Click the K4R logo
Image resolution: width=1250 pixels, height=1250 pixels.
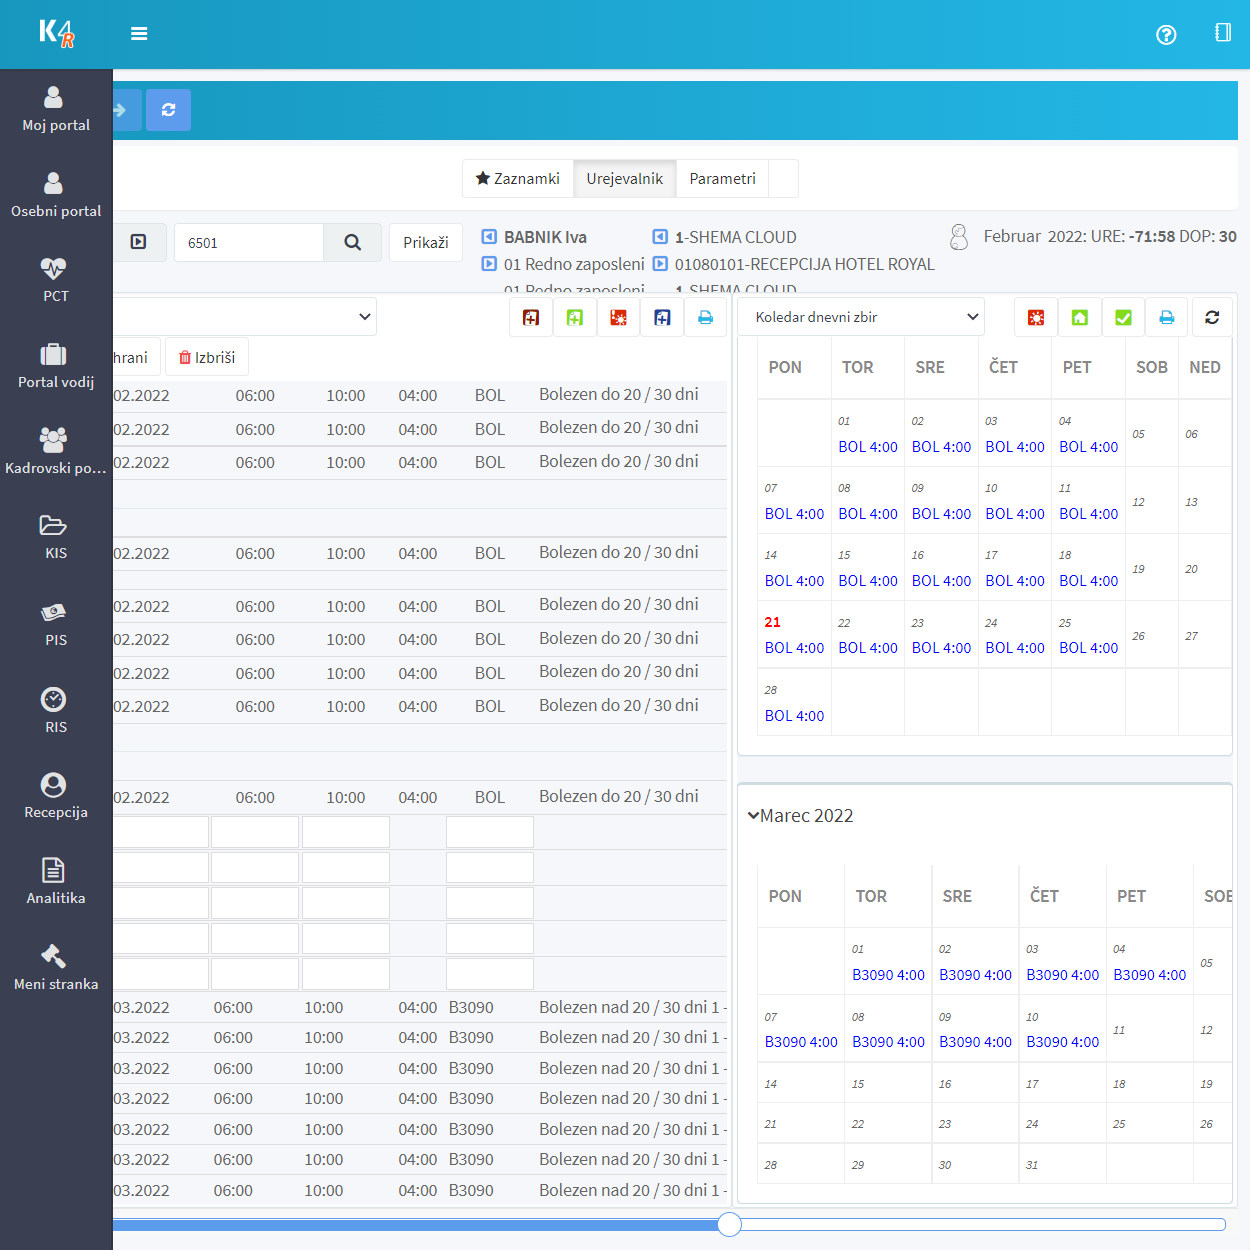[x=57, y=34]
